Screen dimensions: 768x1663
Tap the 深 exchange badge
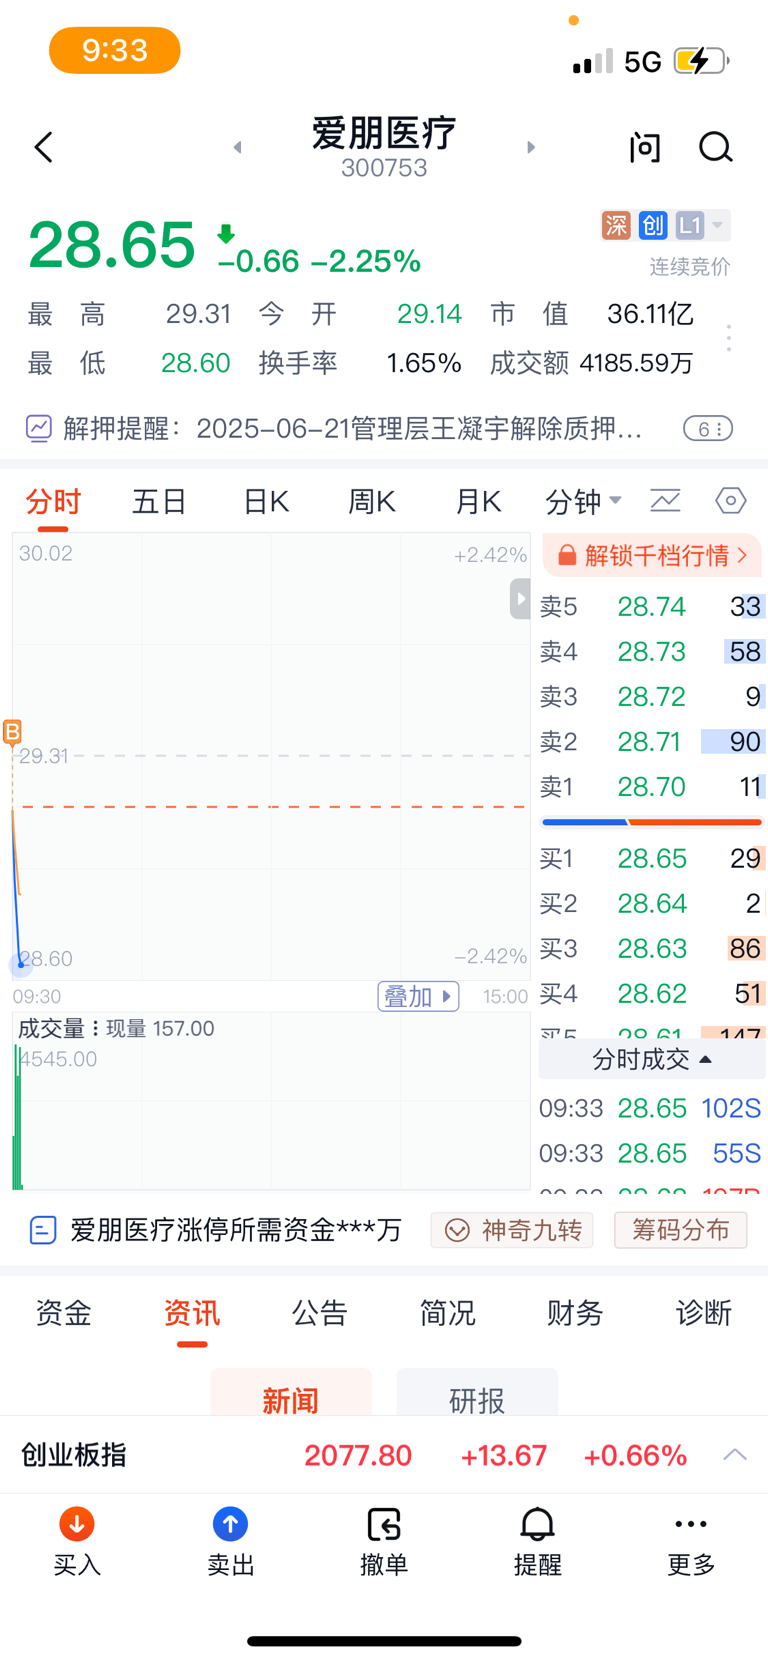point(616,225)
